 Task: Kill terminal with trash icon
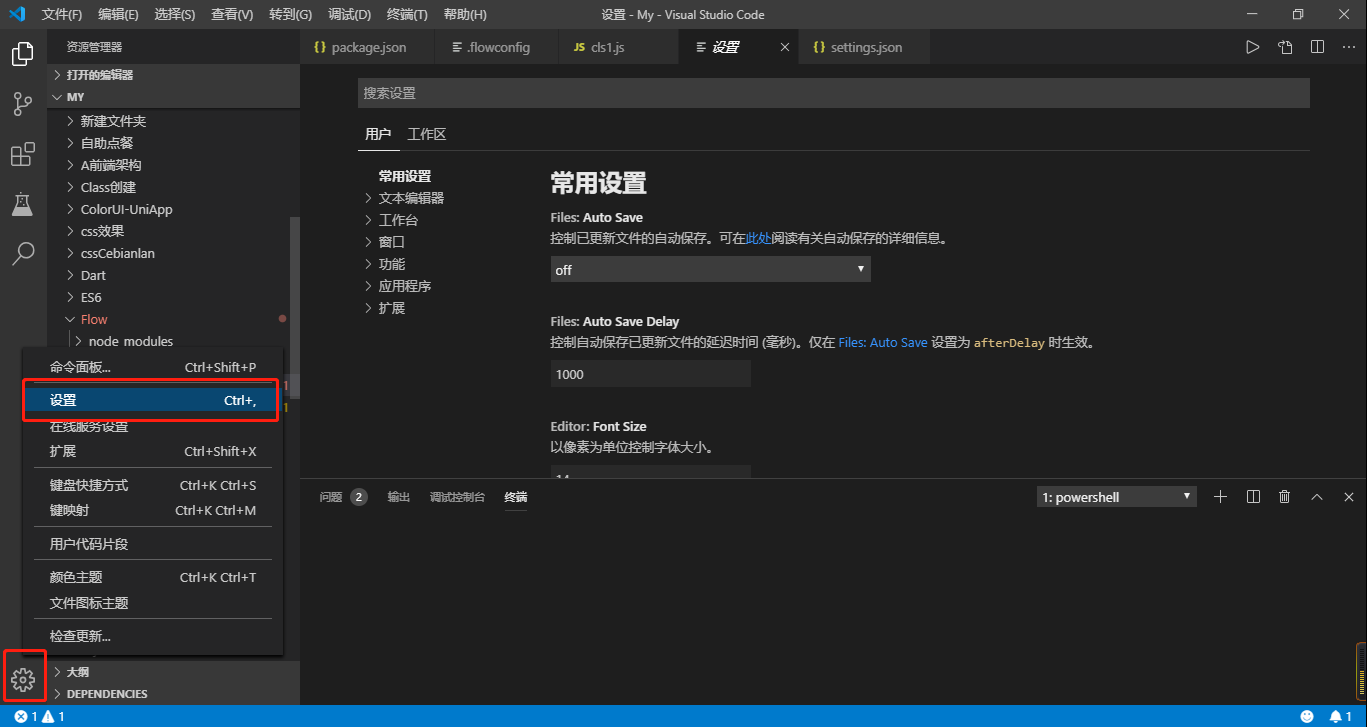click(x=1285, y=497)
